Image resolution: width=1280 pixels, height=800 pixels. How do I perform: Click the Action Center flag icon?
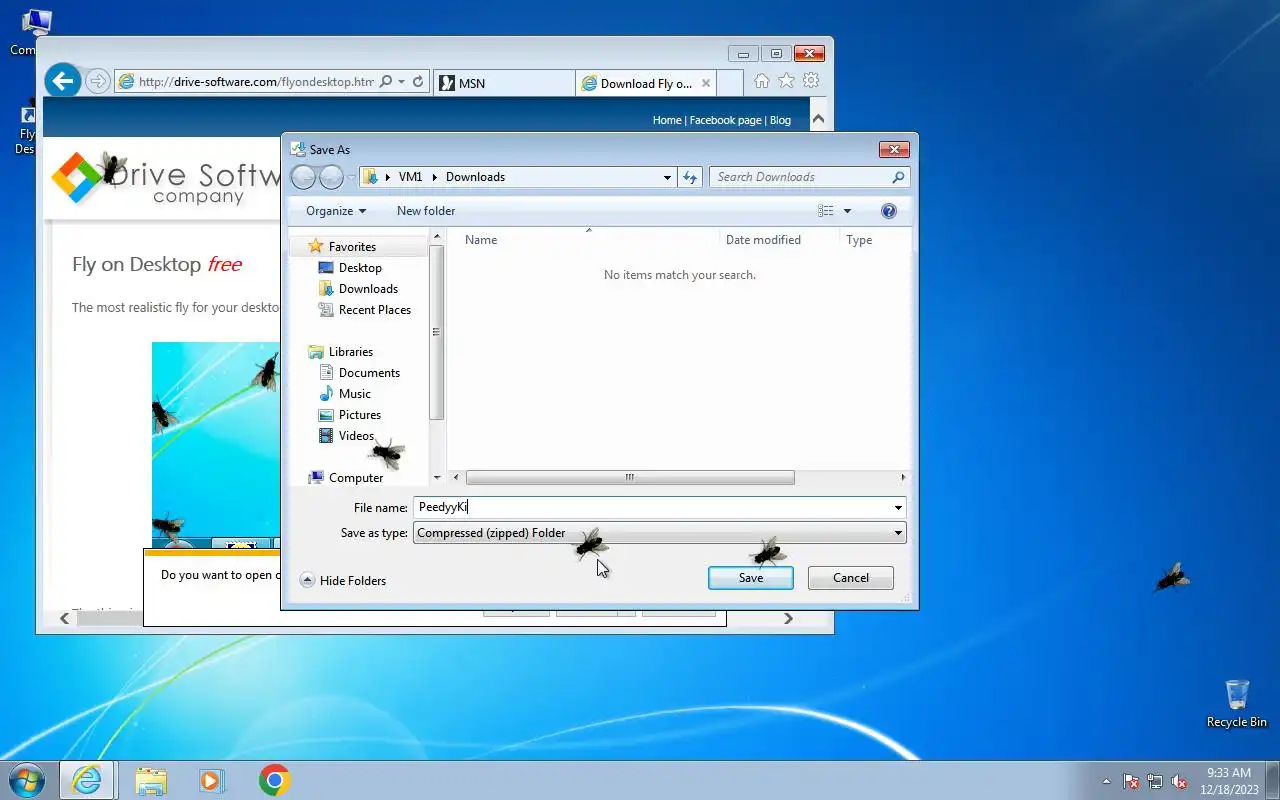click(x=1131, y=782)
